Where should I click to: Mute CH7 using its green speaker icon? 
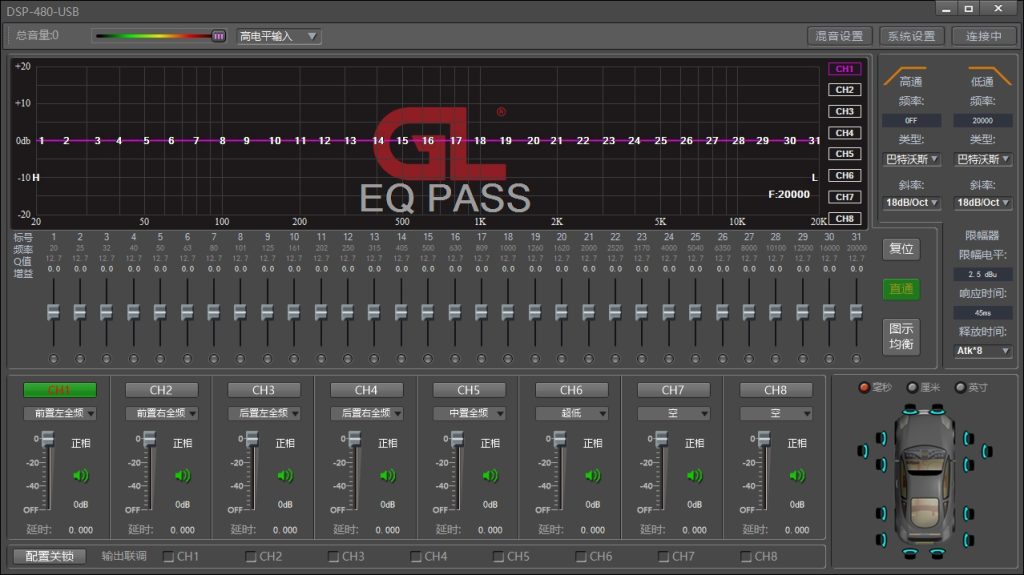point(694,476)
